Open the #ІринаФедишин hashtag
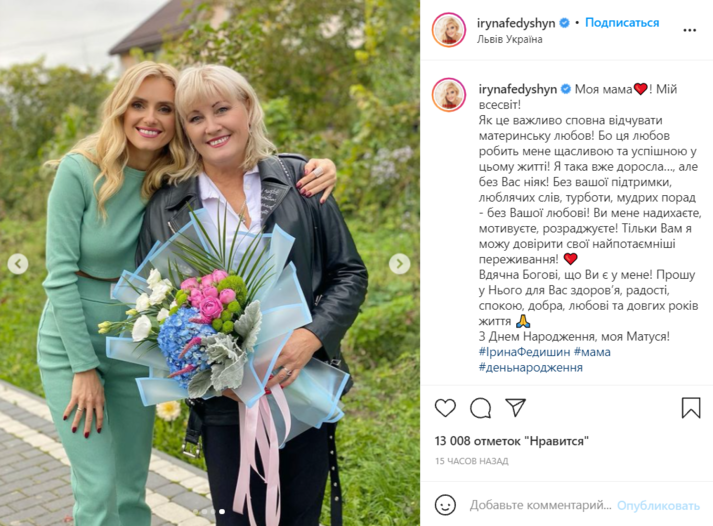This screenshot has height=526, width=713. pyautogui.click(x=524, y=352)
